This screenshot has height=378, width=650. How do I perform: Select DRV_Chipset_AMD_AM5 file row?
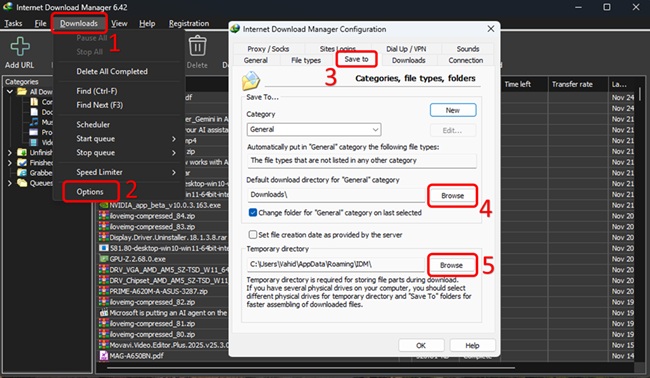164,281
